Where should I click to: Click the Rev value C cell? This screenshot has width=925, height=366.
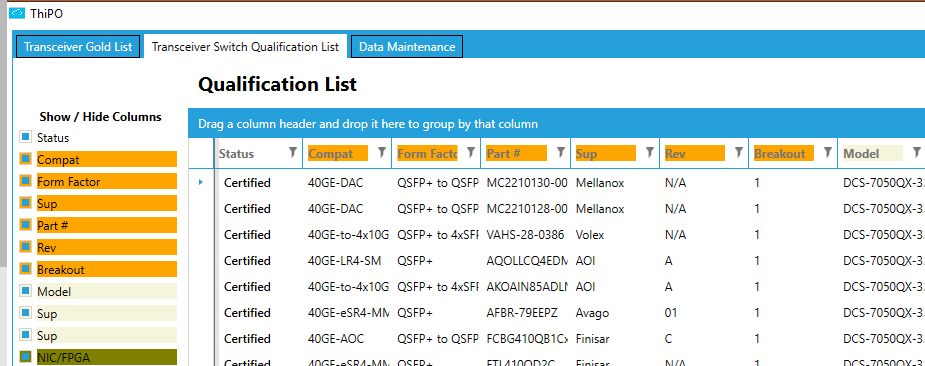[668, 339]
